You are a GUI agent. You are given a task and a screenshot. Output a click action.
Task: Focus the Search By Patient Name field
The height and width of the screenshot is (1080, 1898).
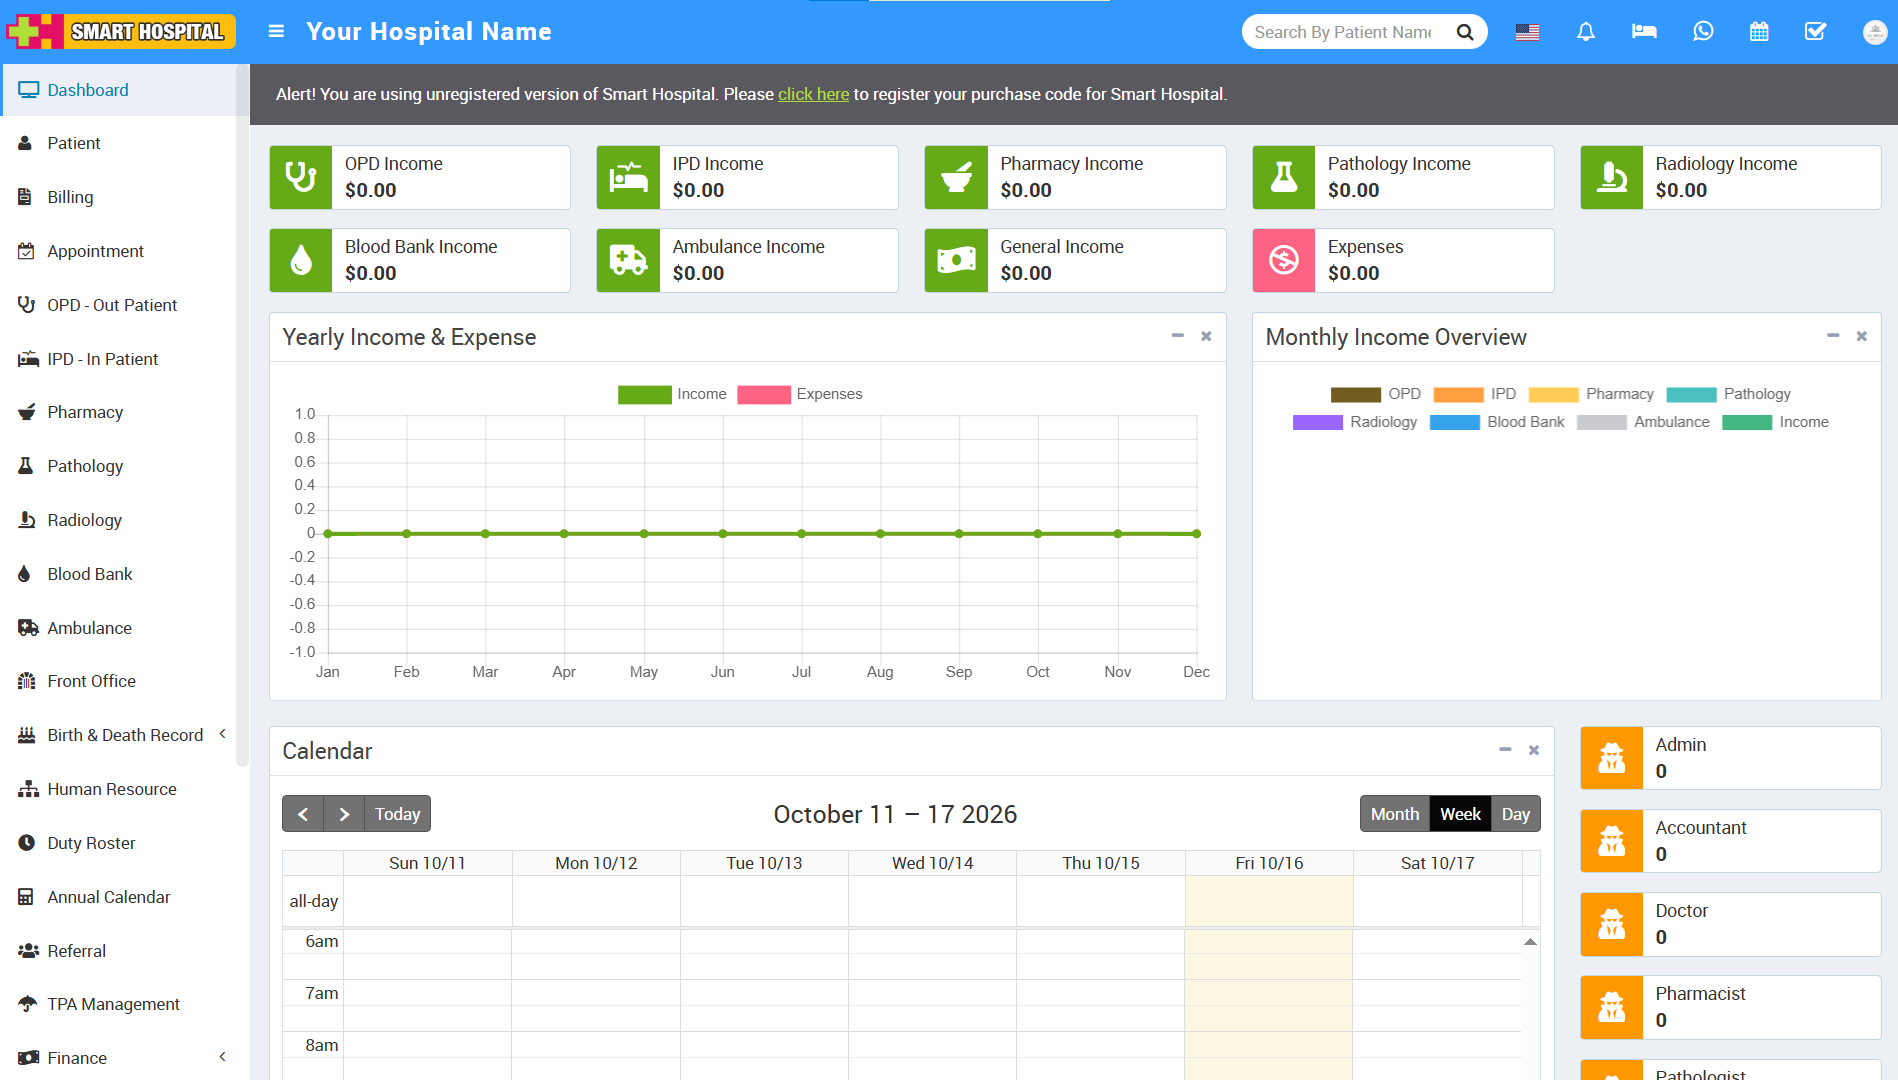[1343, 32]
